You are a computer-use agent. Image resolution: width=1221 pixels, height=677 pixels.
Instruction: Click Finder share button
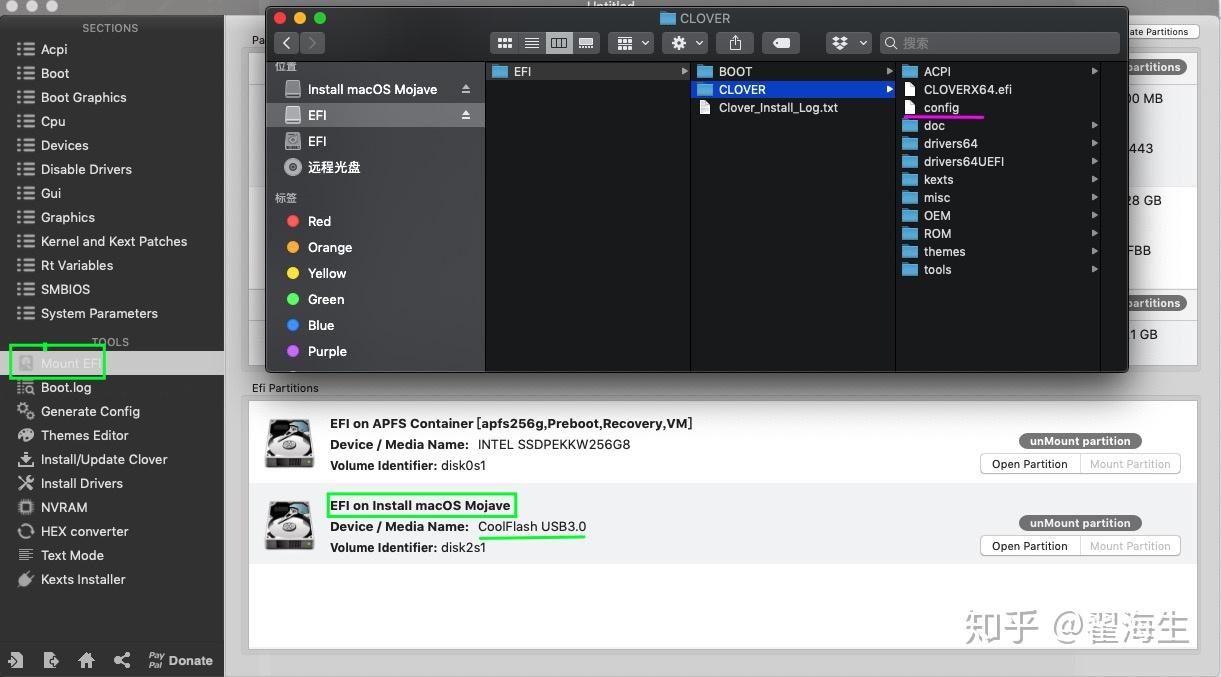(x=735, y=43)
